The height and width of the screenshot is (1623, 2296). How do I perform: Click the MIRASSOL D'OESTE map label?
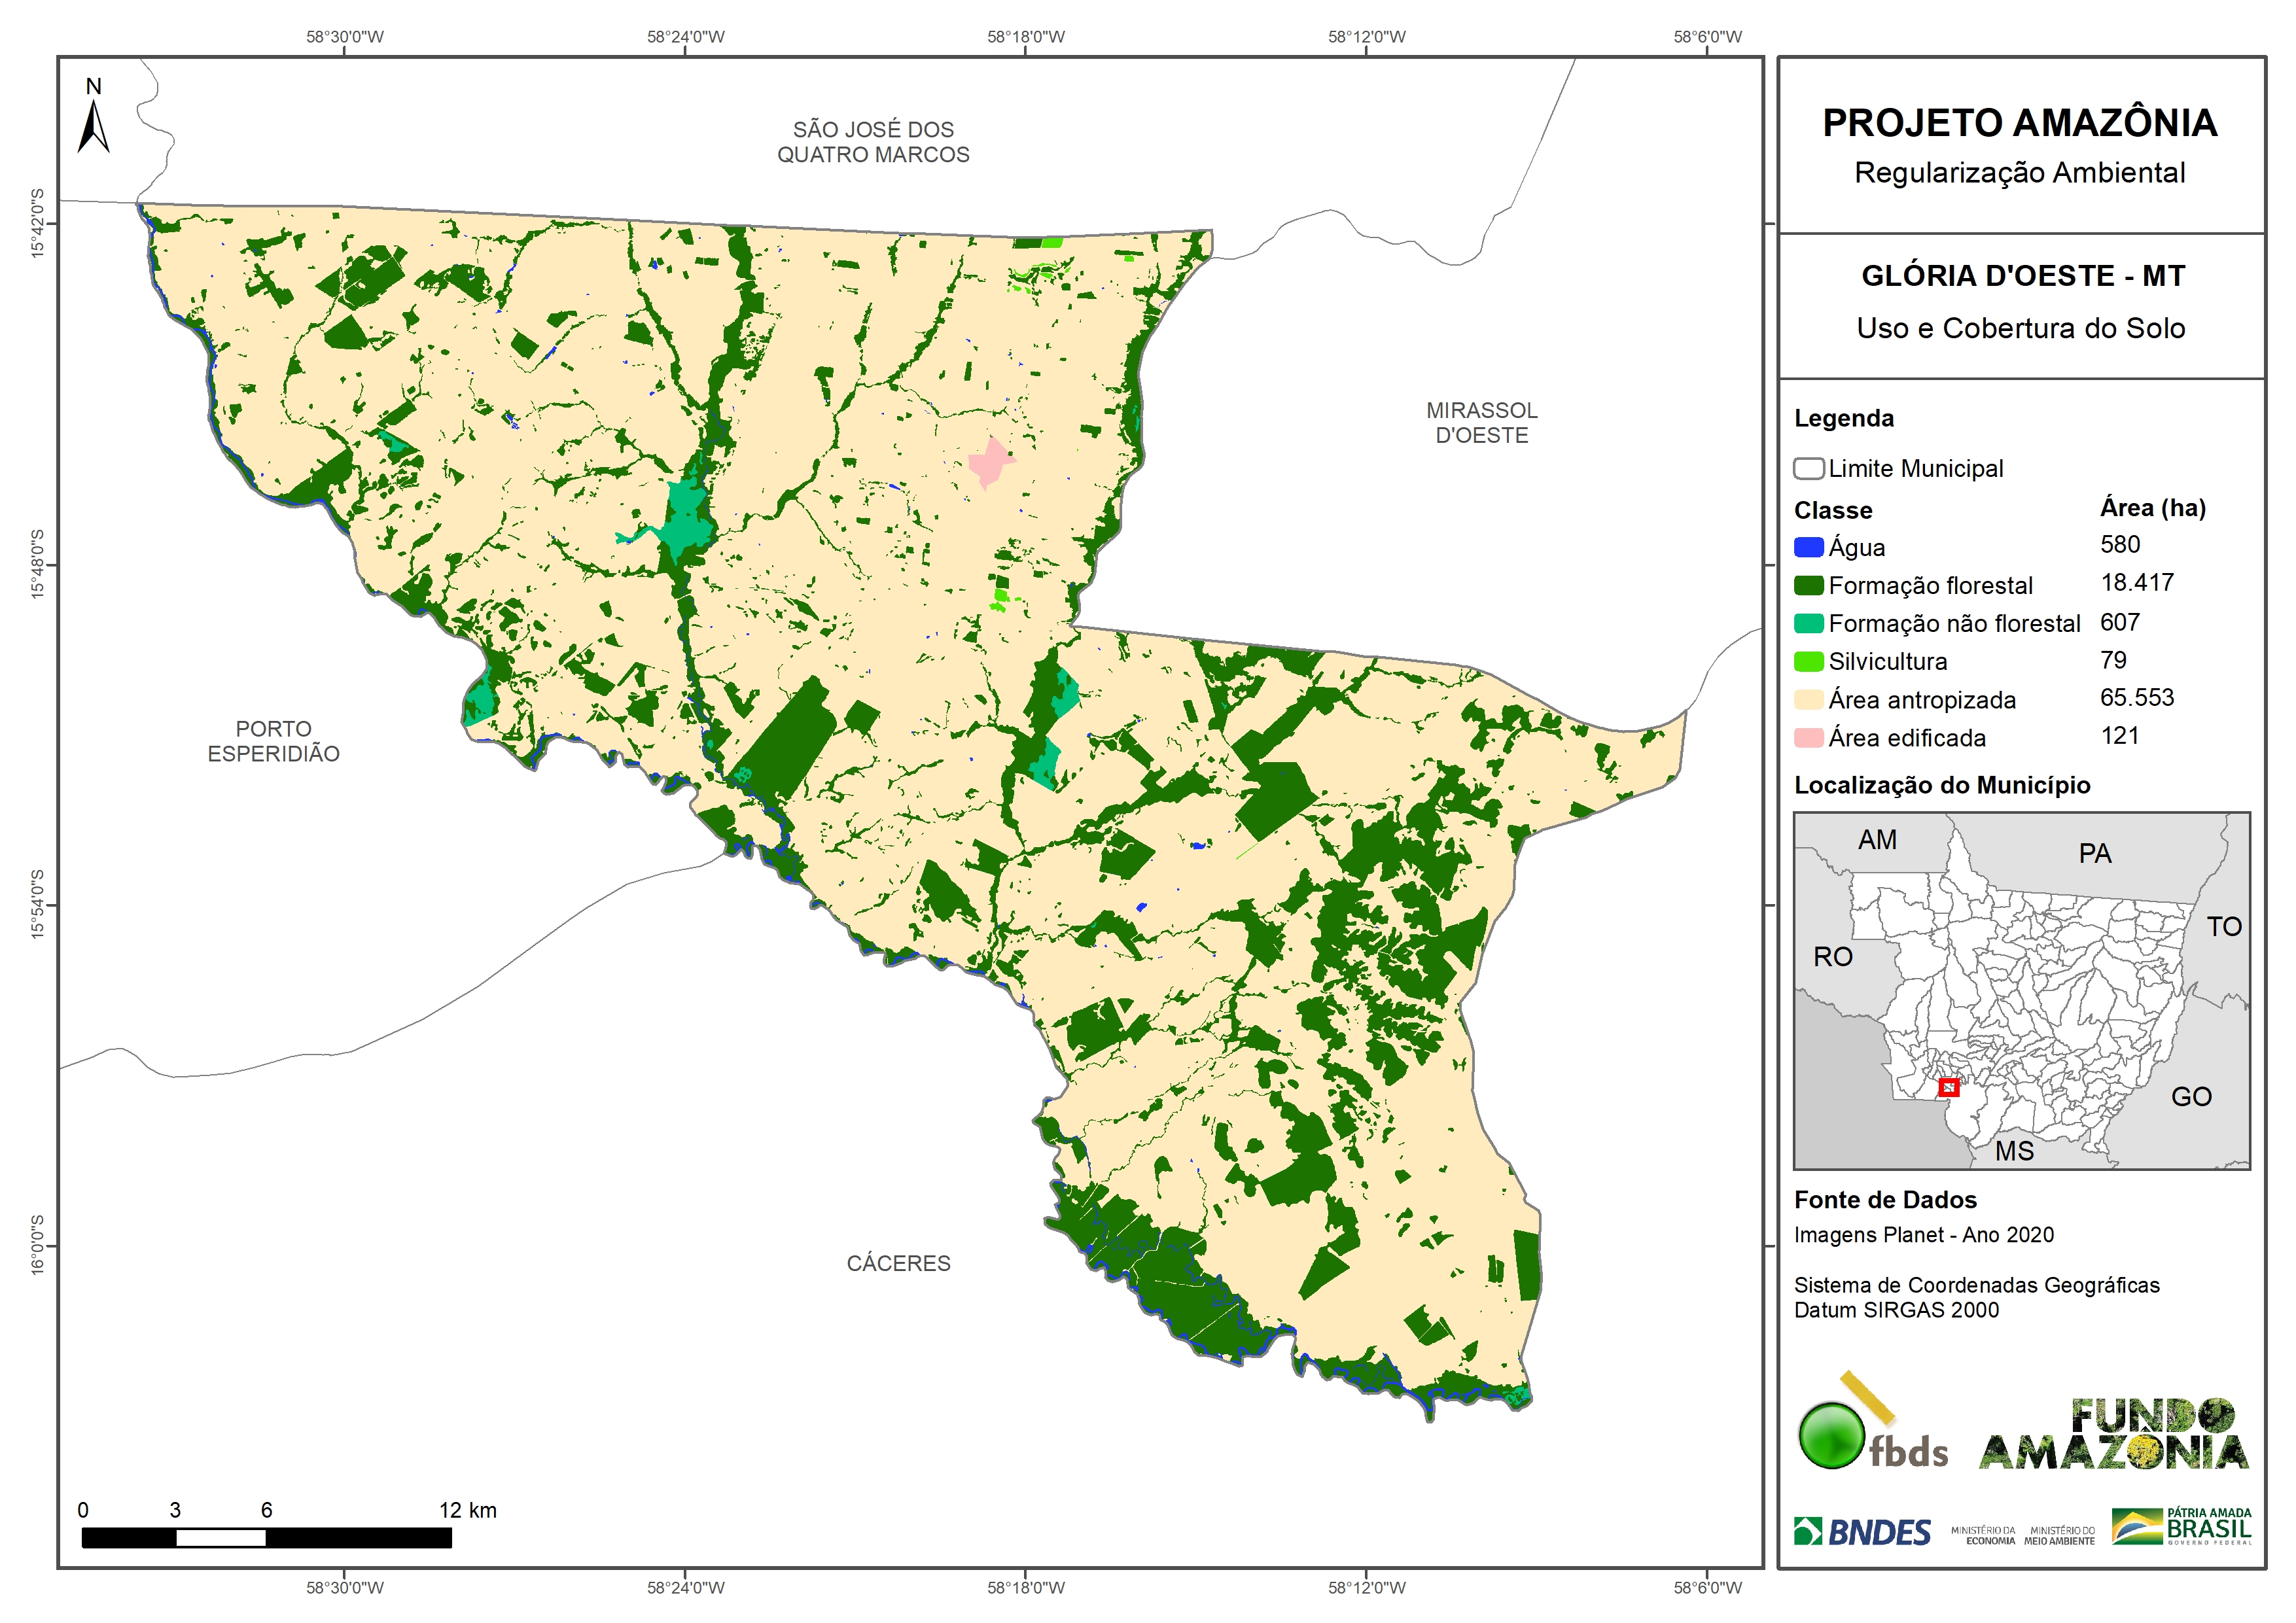[x=1481, y=423]
